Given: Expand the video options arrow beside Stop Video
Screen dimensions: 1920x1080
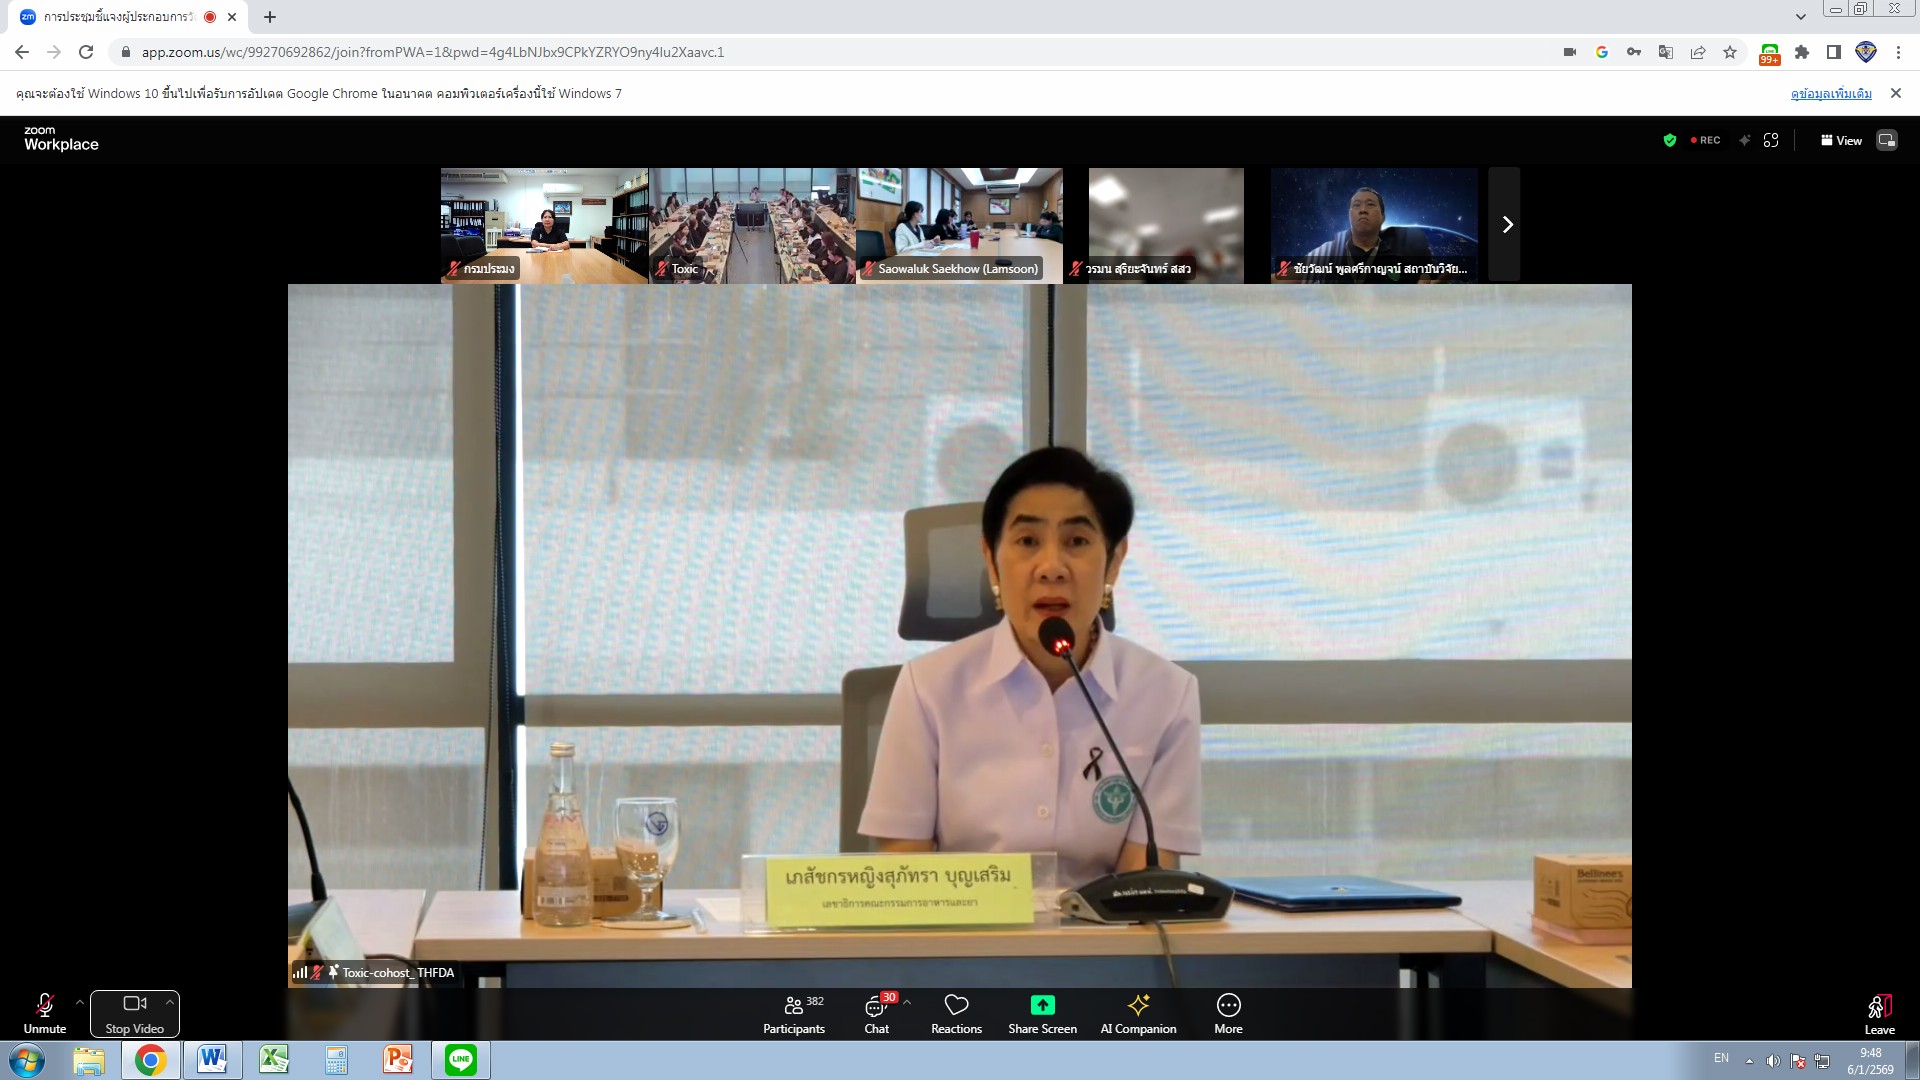Looking at the screenshot, I should pyautogui.click(x=170, y=1002).
